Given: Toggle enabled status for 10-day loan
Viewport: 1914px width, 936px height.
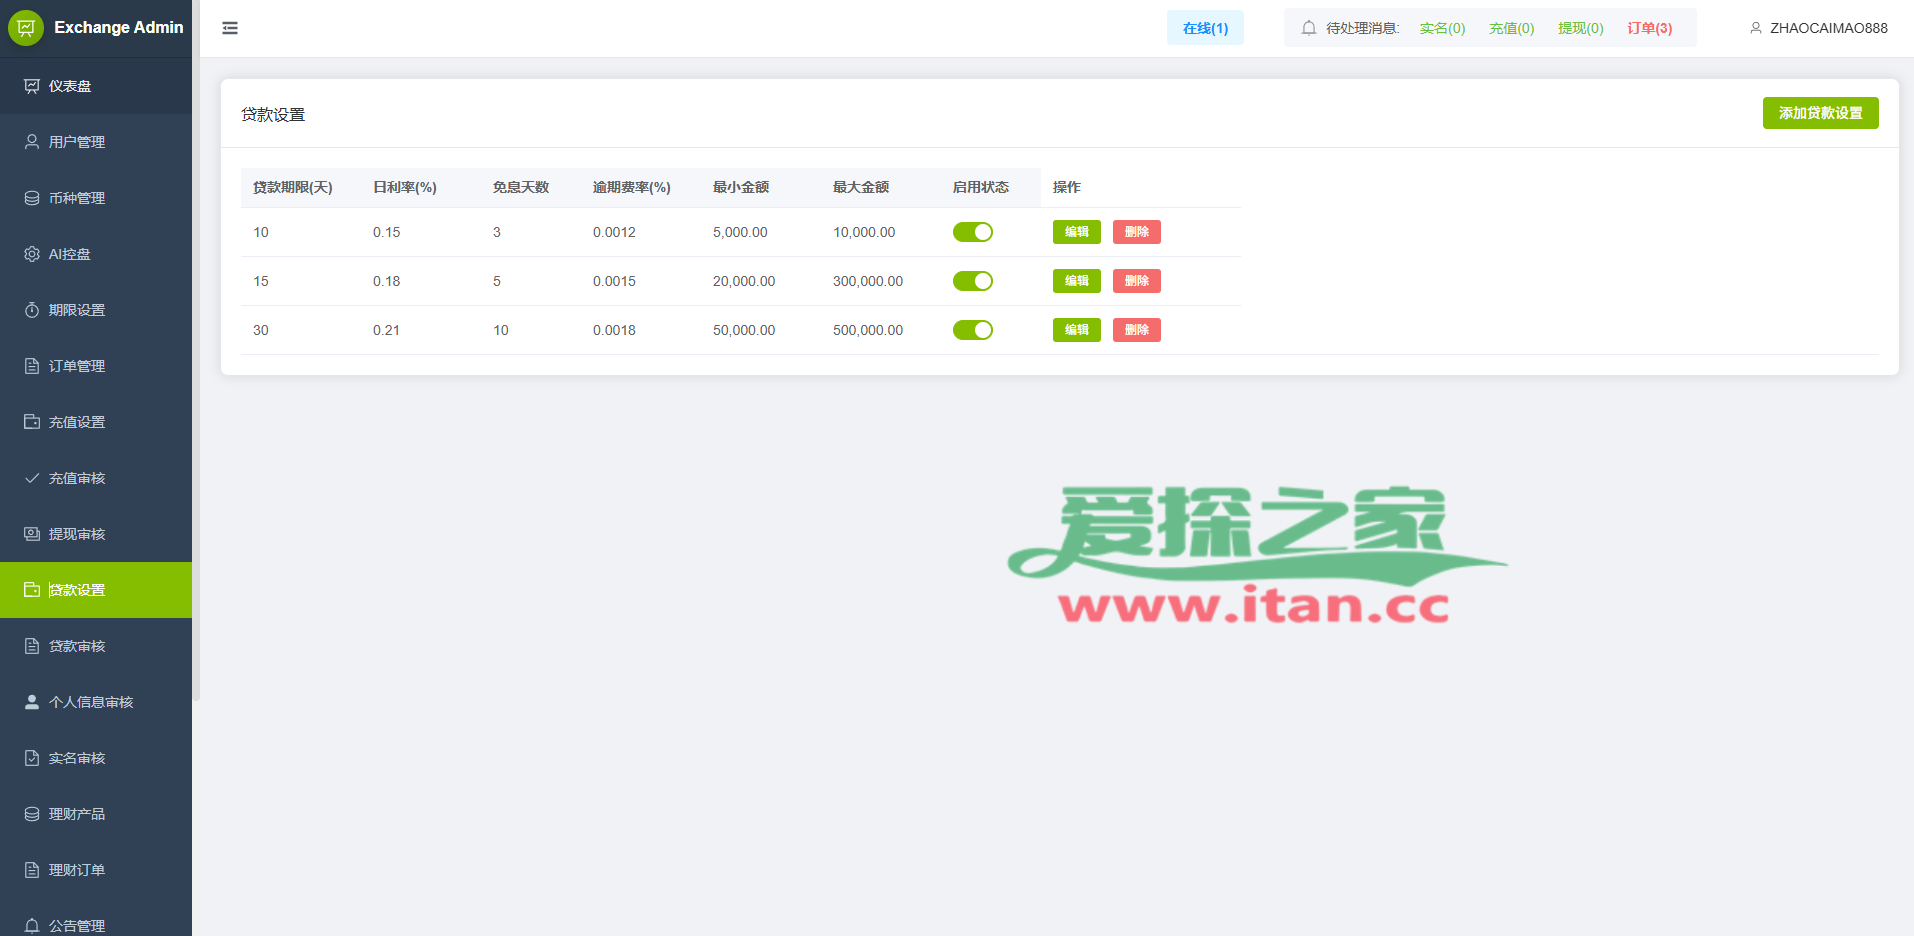Looking at the screenshot, I should [x=972, y=232].
